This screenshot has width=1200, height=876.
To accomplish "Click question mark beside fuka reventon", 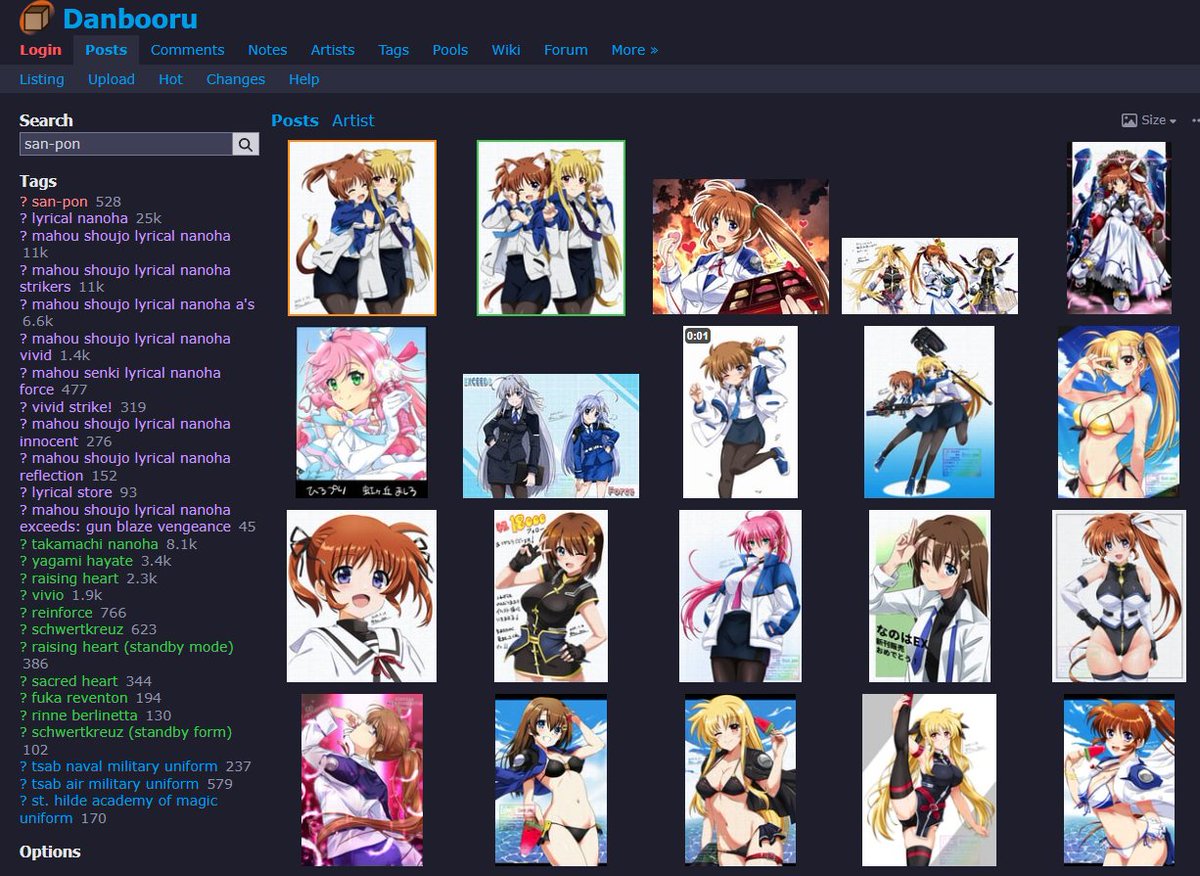I will tap(24, 698).
